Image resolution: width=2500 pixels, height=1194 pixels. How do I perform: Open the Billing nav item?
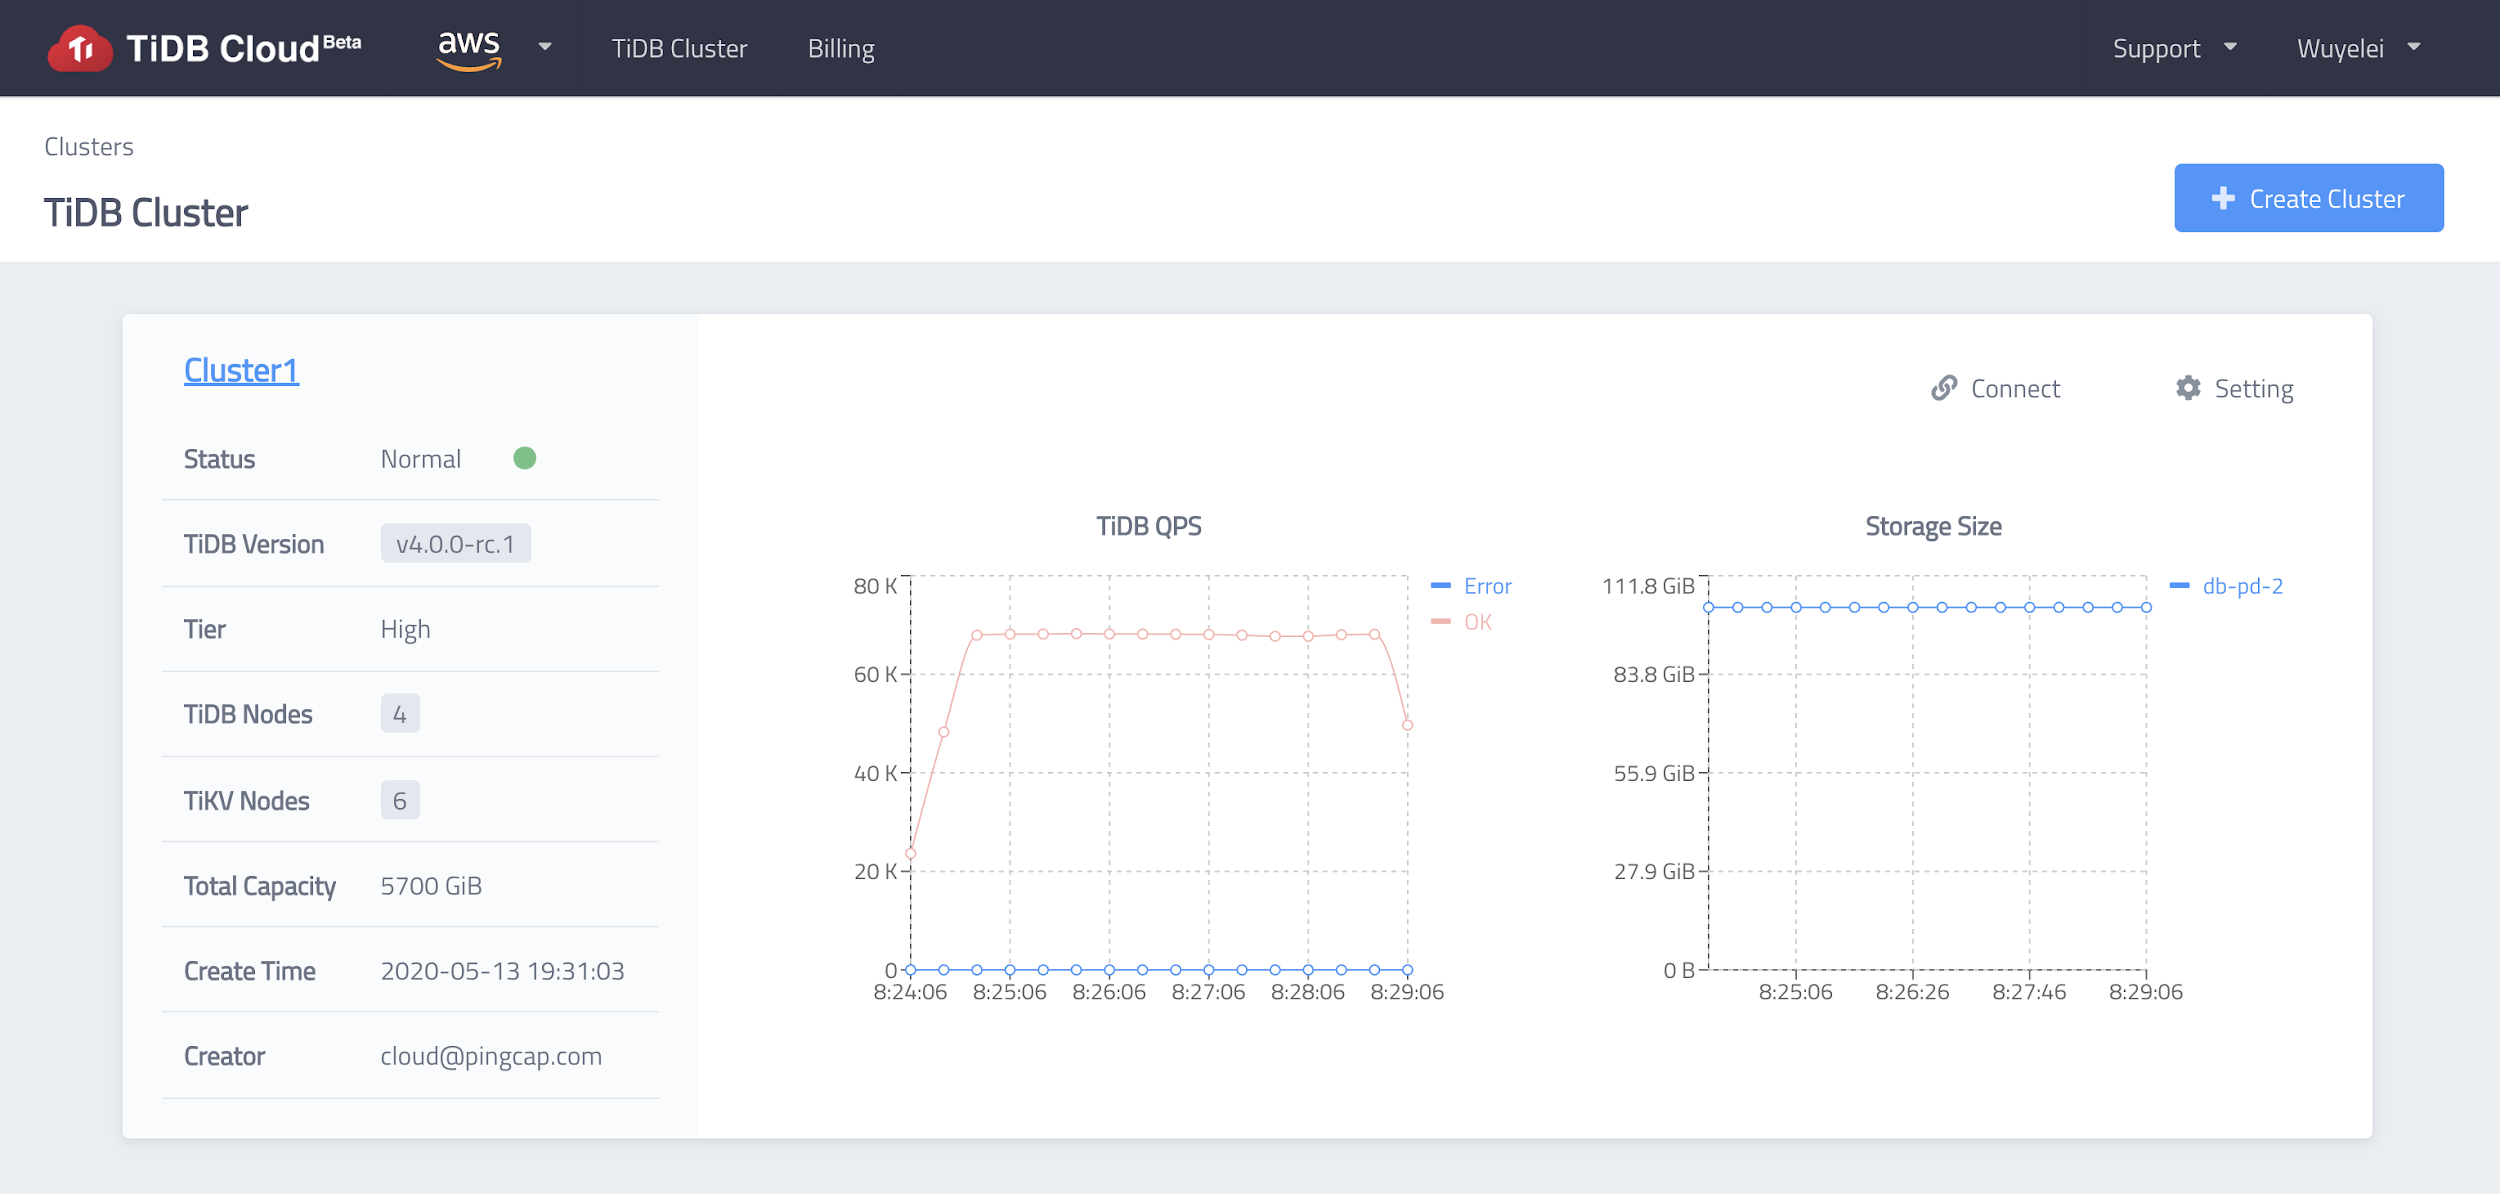tap(841, 49)
